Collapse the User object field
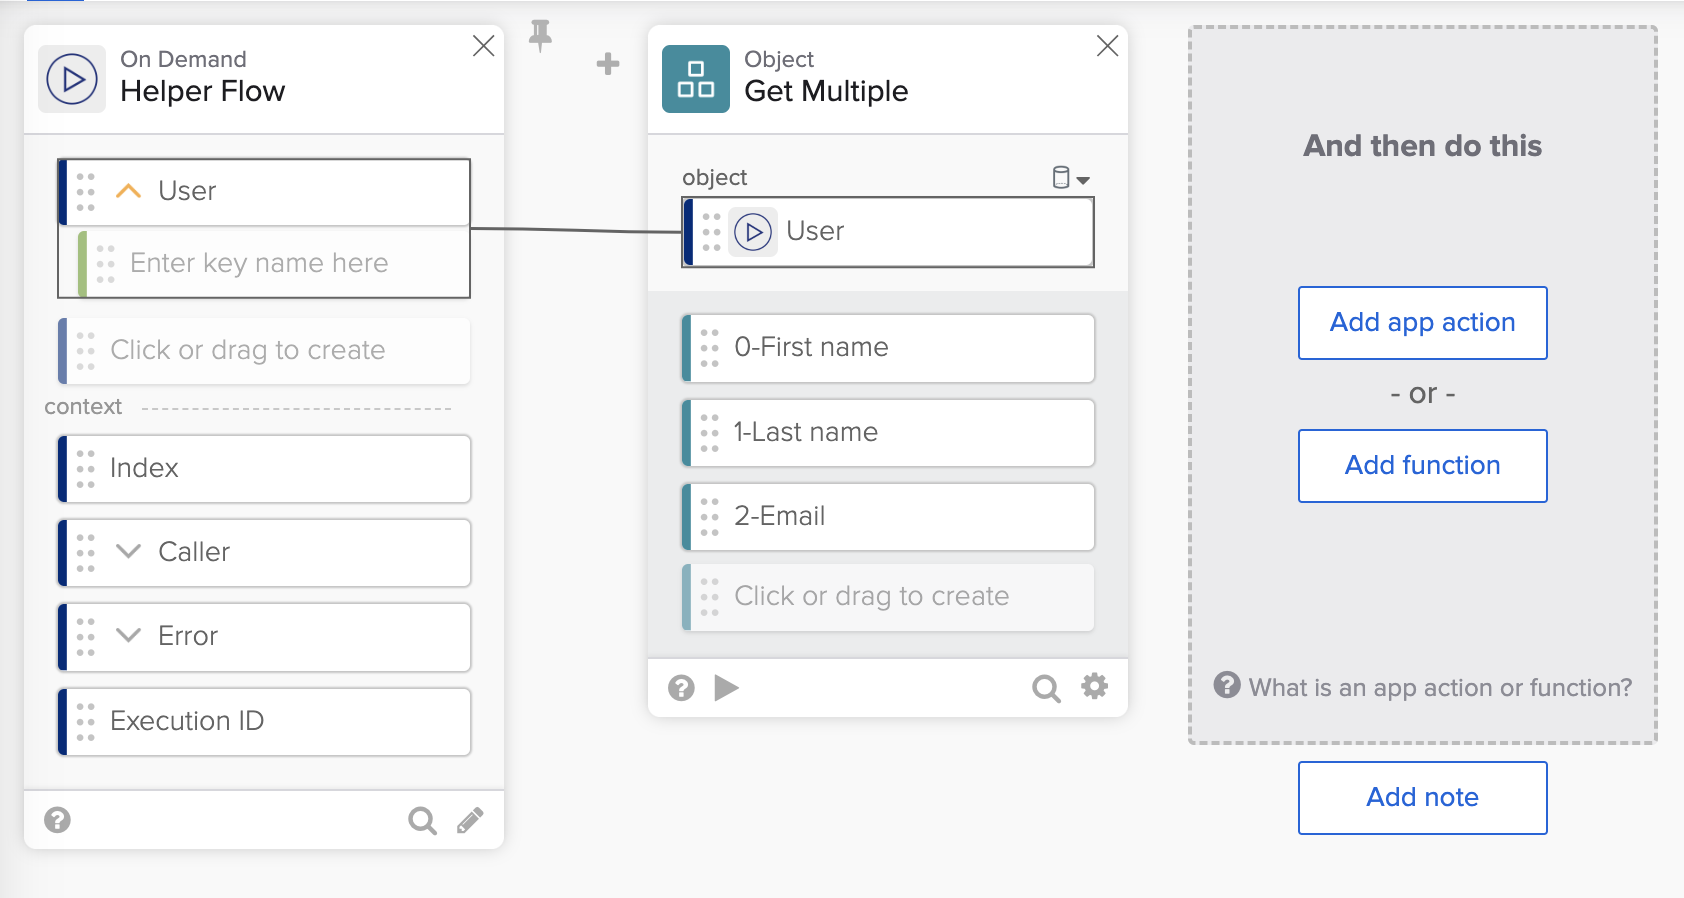 (129, 191)
